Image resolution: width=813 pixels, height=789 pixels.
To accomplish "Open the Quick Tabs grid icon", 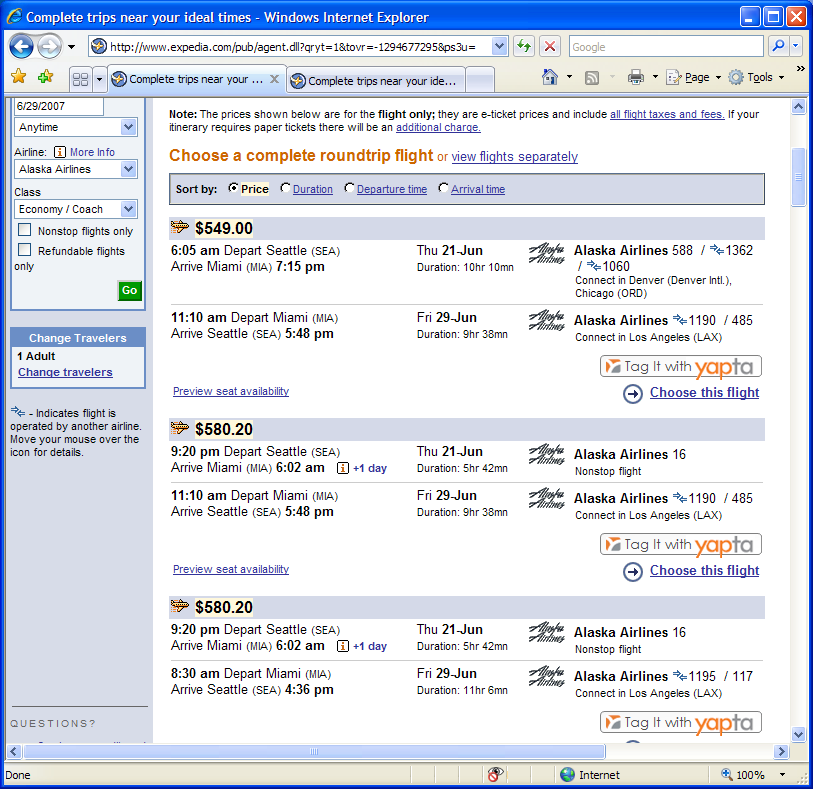I will point(80,79).
